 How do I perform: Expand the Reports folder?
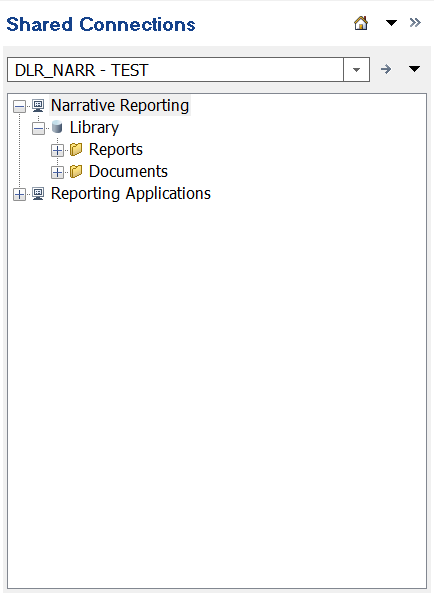click(57, 150)
